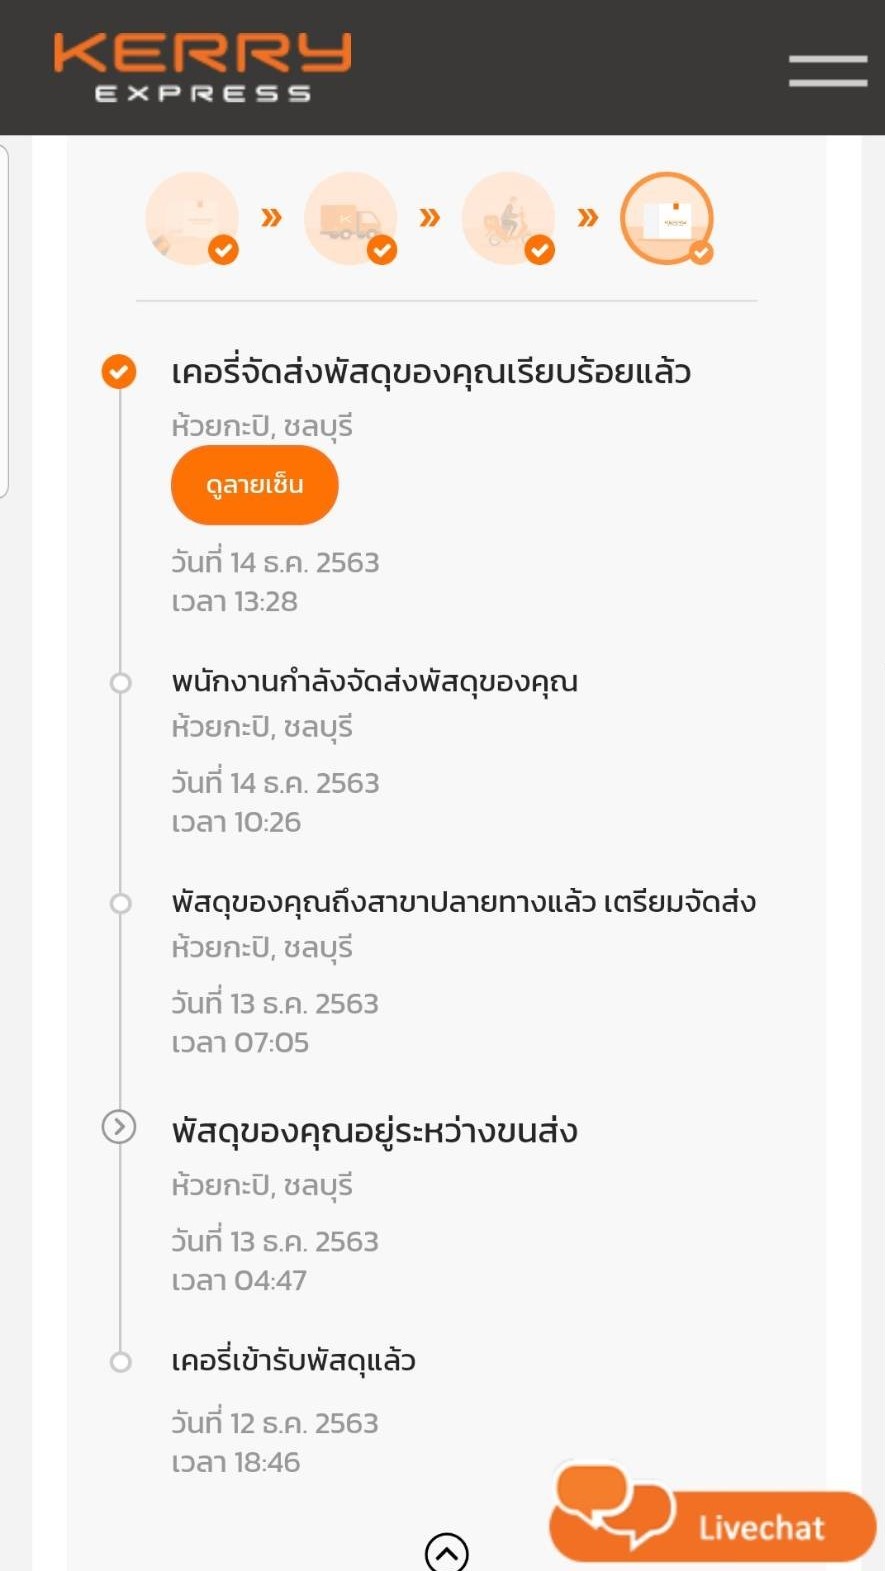Screen dimensions: 885x1571
Task: Click the Kerry Express logo
Action: click(x=202, y=67)
